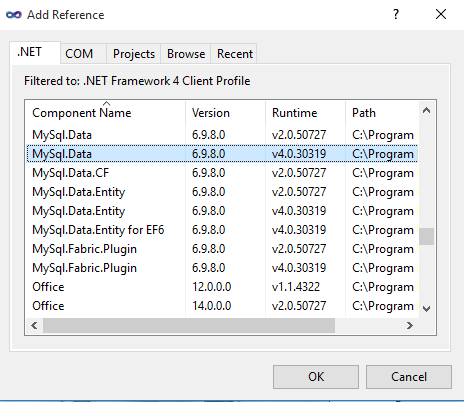Click the path cell of MySql.Data.Entity for EF6

pyautogui.click(x=383, y=230)
